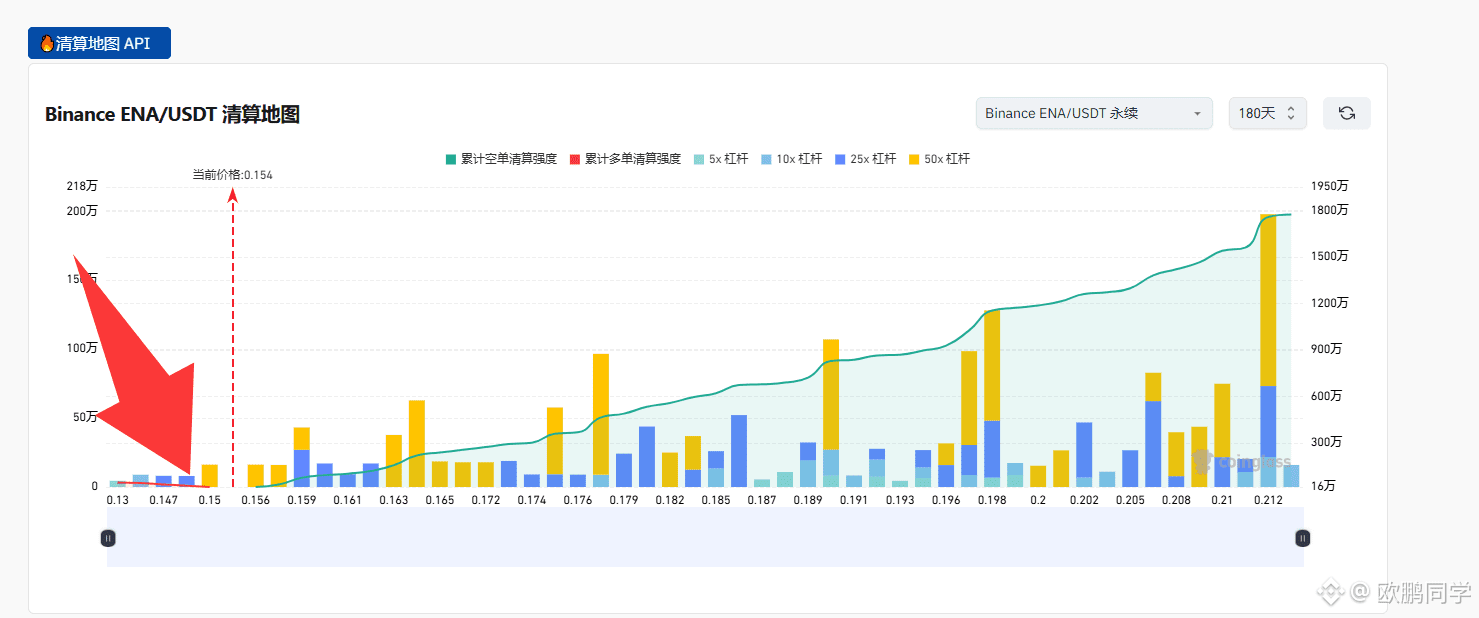Click the 当前价格:0.154 price marker label

[x=231, y=174]
